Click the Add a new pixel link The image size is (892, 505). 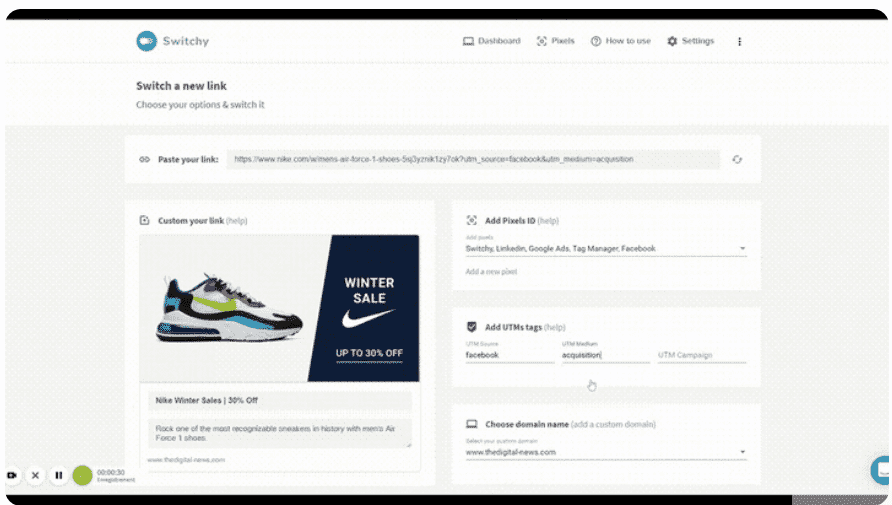click(x=491, y=272)
